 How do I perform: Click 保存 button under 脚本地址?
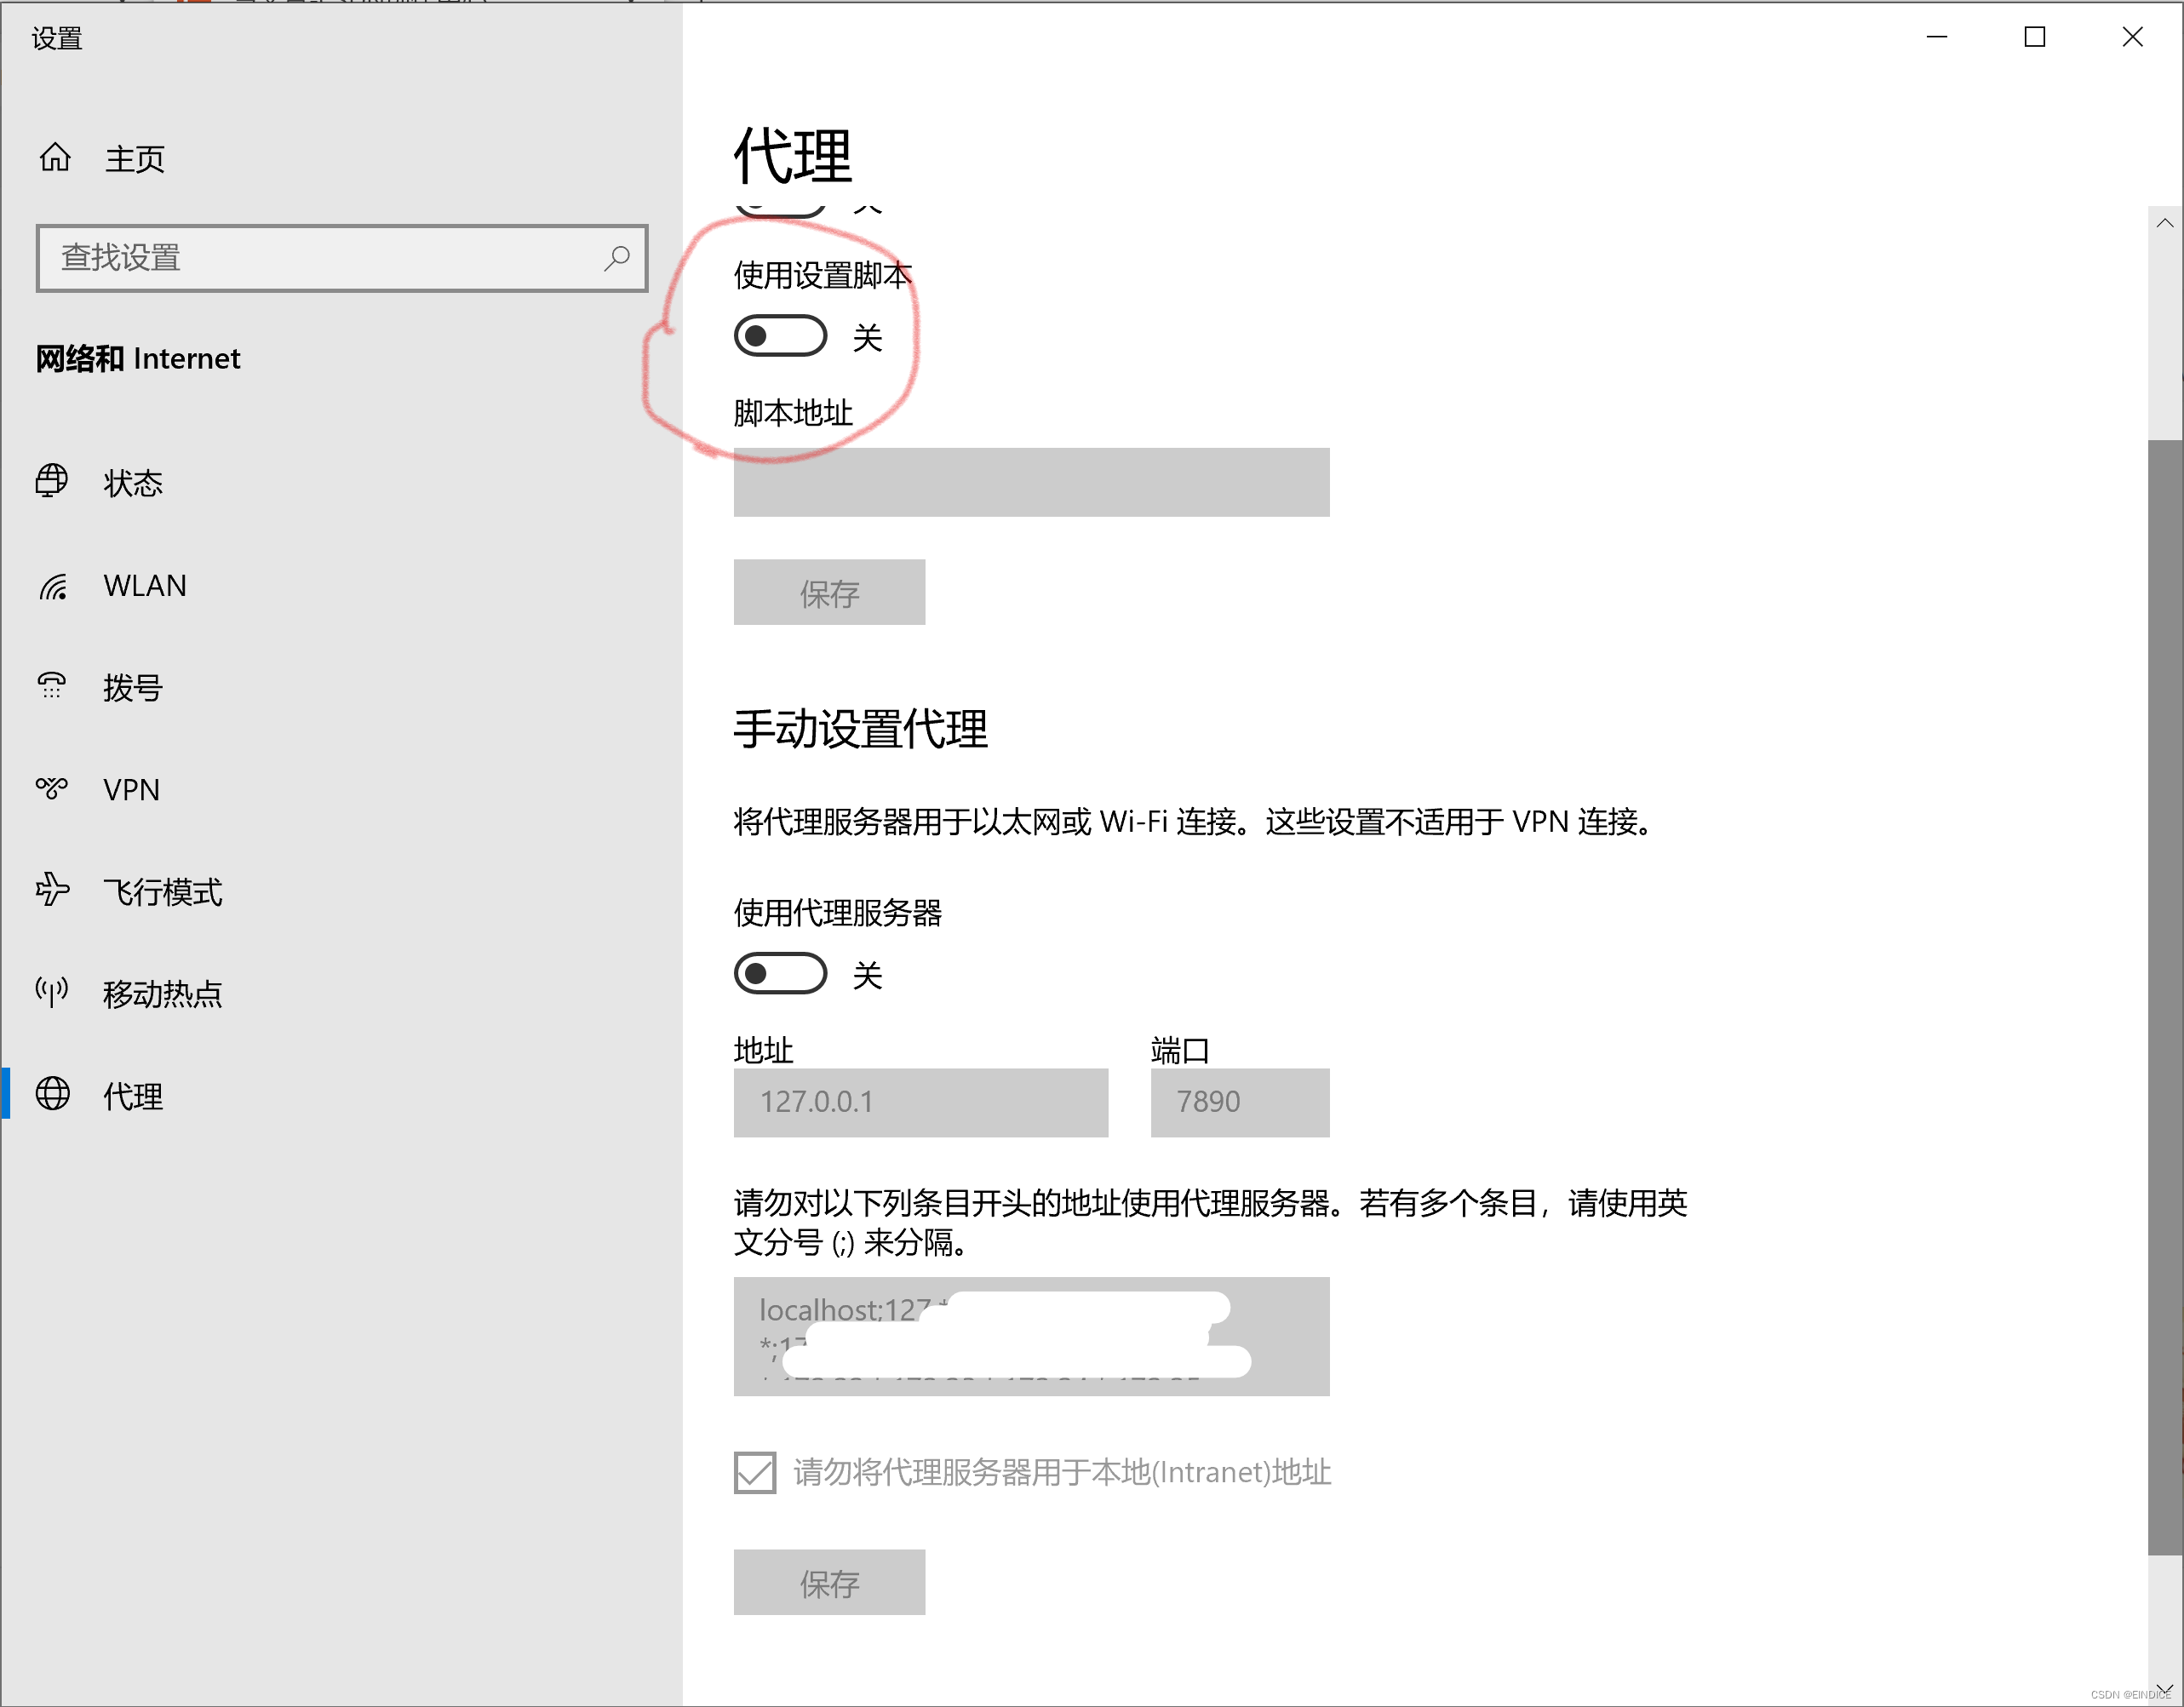829,593
